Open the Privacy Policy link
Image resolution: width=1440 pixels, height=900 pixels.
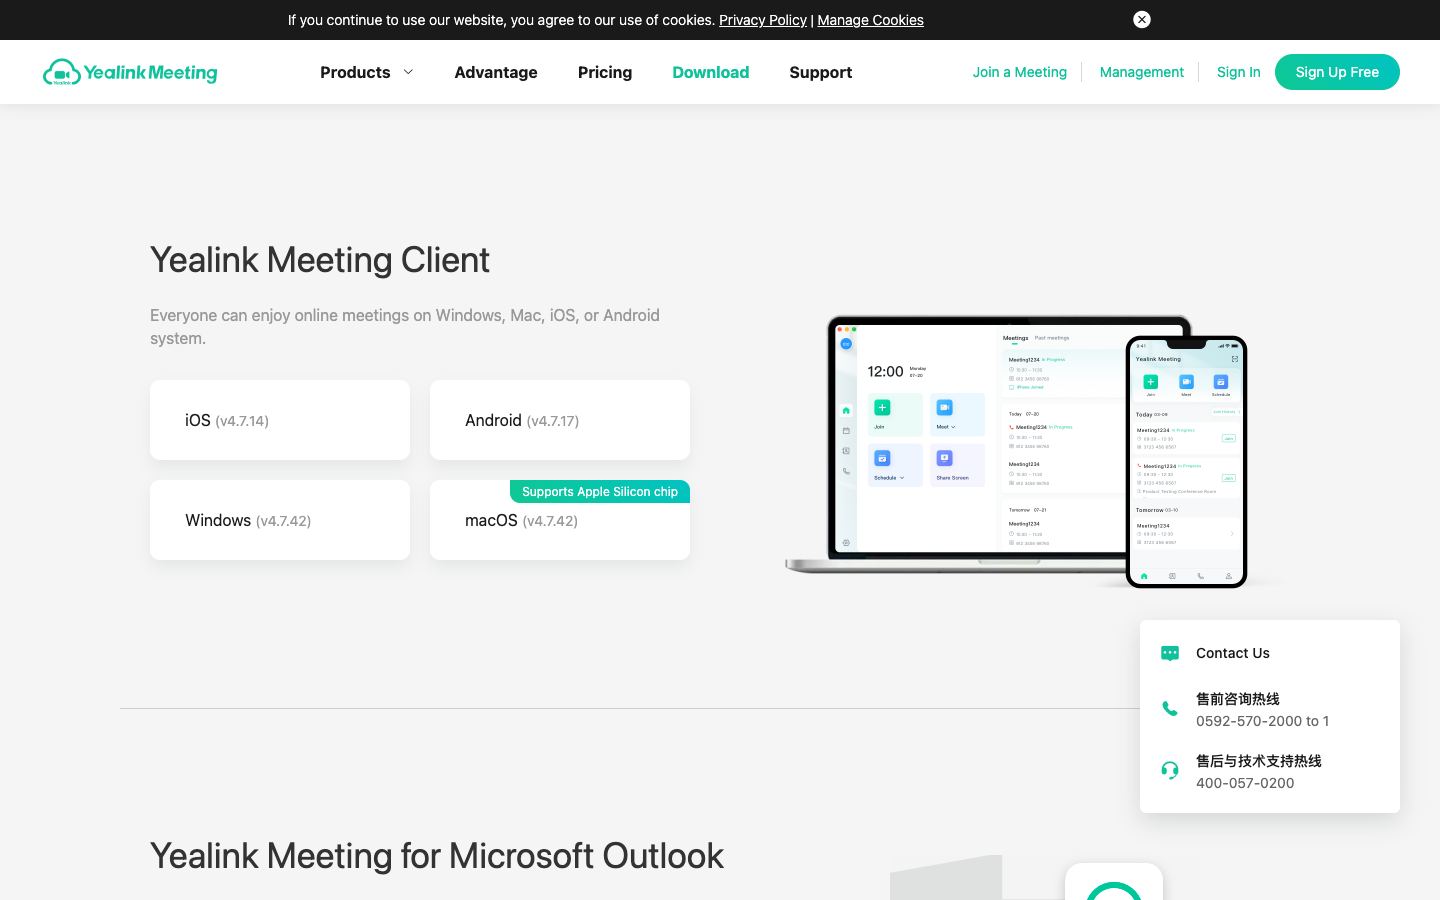click(x=763, y=20)
